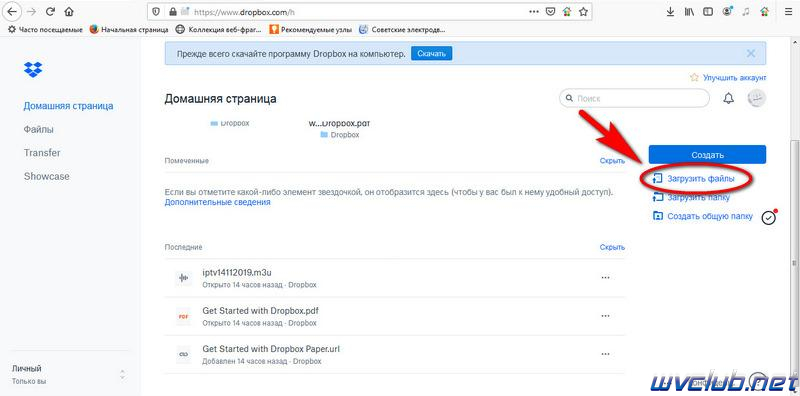This screenshot has height=396, width=800.
Task: Click the Поиск search field
Action: [634, 98]
